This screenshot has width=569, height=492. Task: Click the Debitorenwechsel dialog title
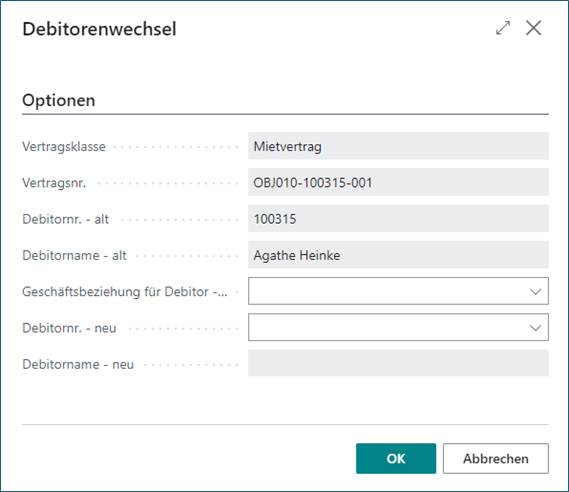(99, 29)
